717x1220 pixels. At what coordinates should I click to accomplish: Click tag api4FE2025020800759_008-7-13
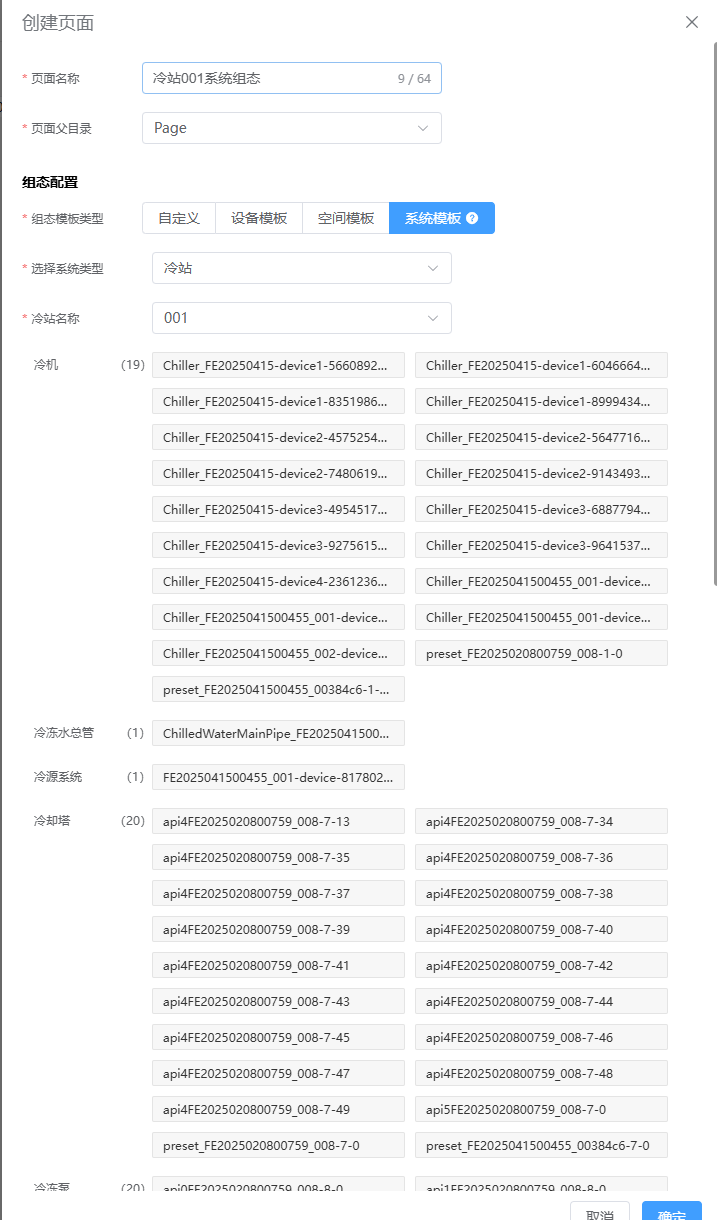[279, 821]
